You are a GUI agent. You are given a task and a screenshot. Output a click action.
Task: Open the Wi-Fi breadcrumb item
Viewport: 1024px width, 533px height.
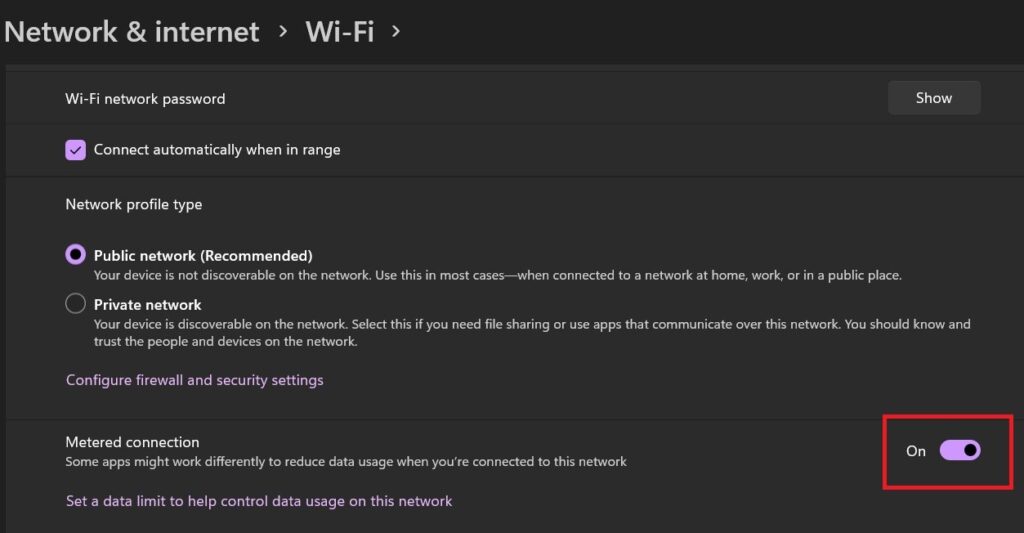coord(340,32)
